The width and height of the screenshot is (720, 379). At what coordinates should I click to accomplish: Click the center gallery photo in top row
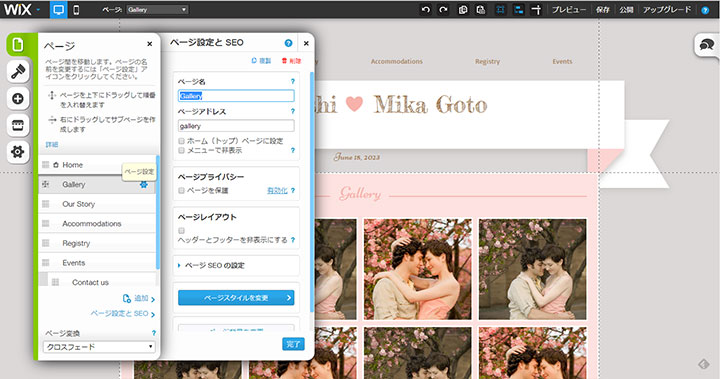click(x=417, y=269)
